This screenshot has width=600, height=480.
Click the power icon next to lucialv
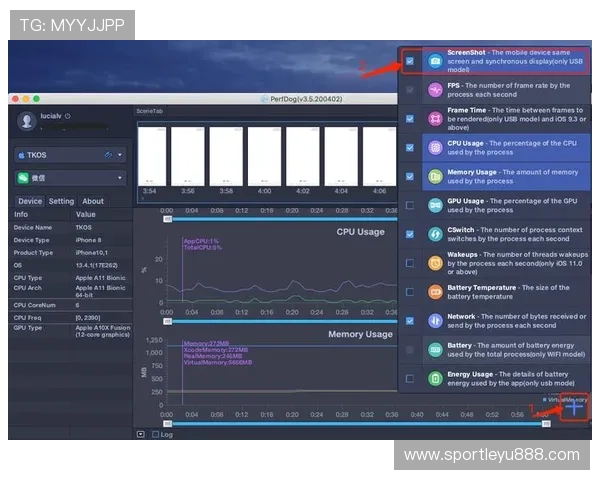click(68, 116)
